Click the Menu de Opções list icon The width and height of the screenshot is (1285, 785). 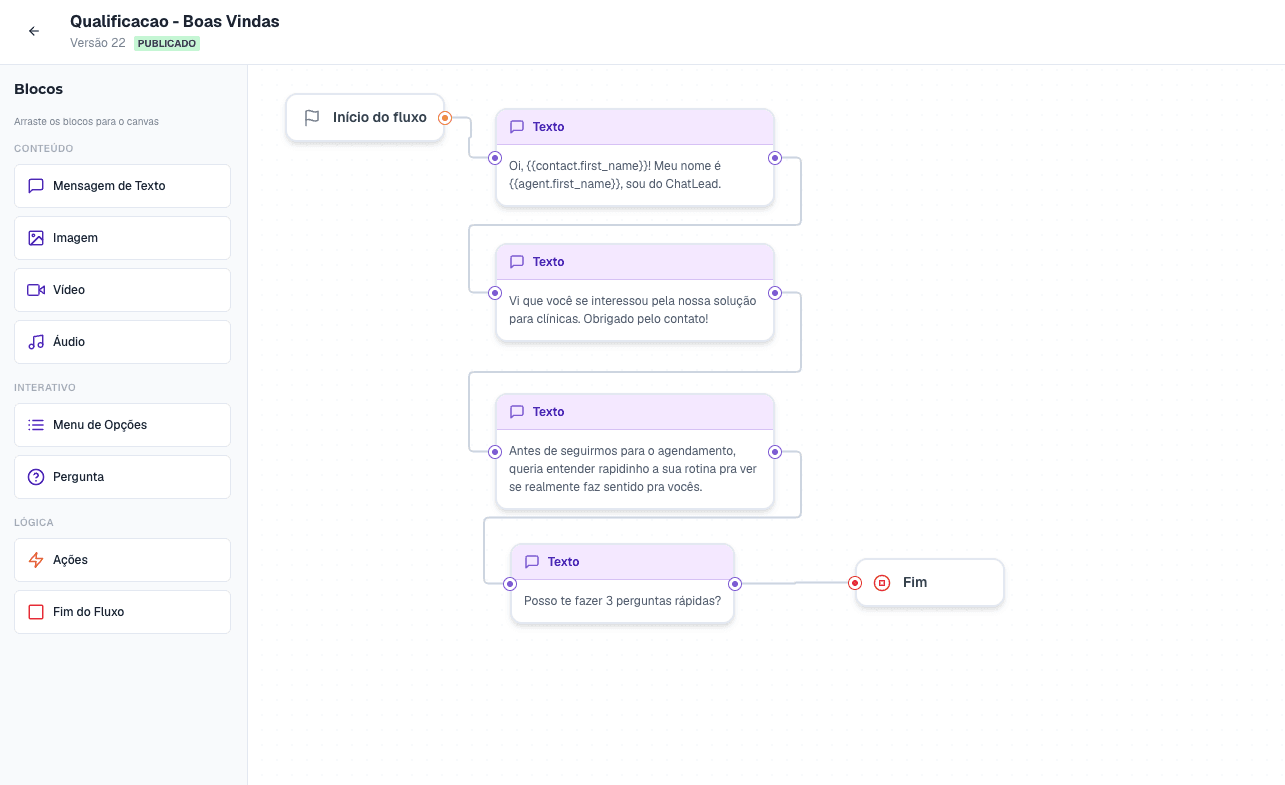tap(36, 425)
